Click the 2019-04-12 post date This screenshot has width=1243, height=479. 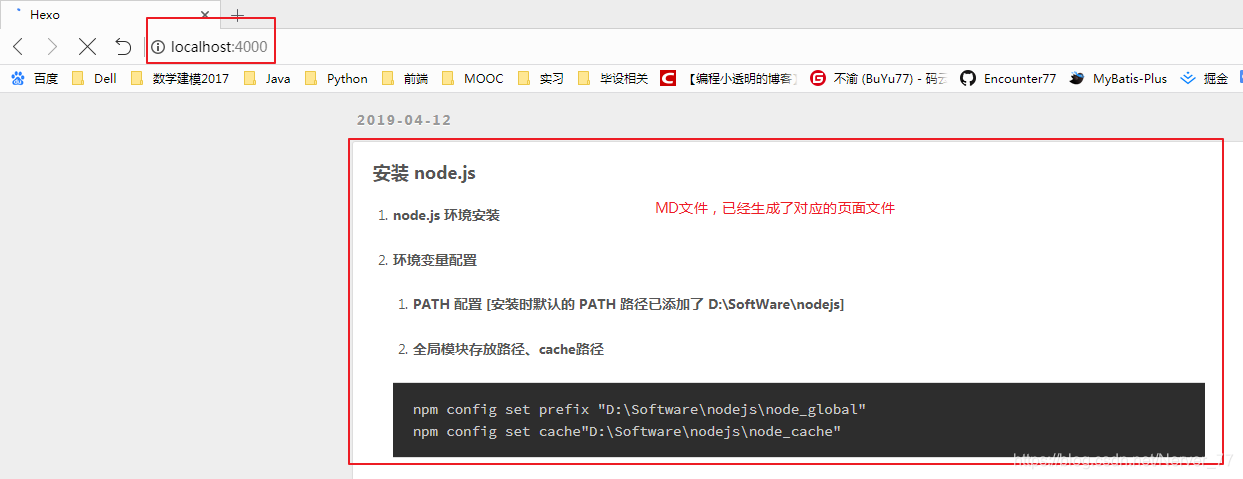(x=404, y=120)
